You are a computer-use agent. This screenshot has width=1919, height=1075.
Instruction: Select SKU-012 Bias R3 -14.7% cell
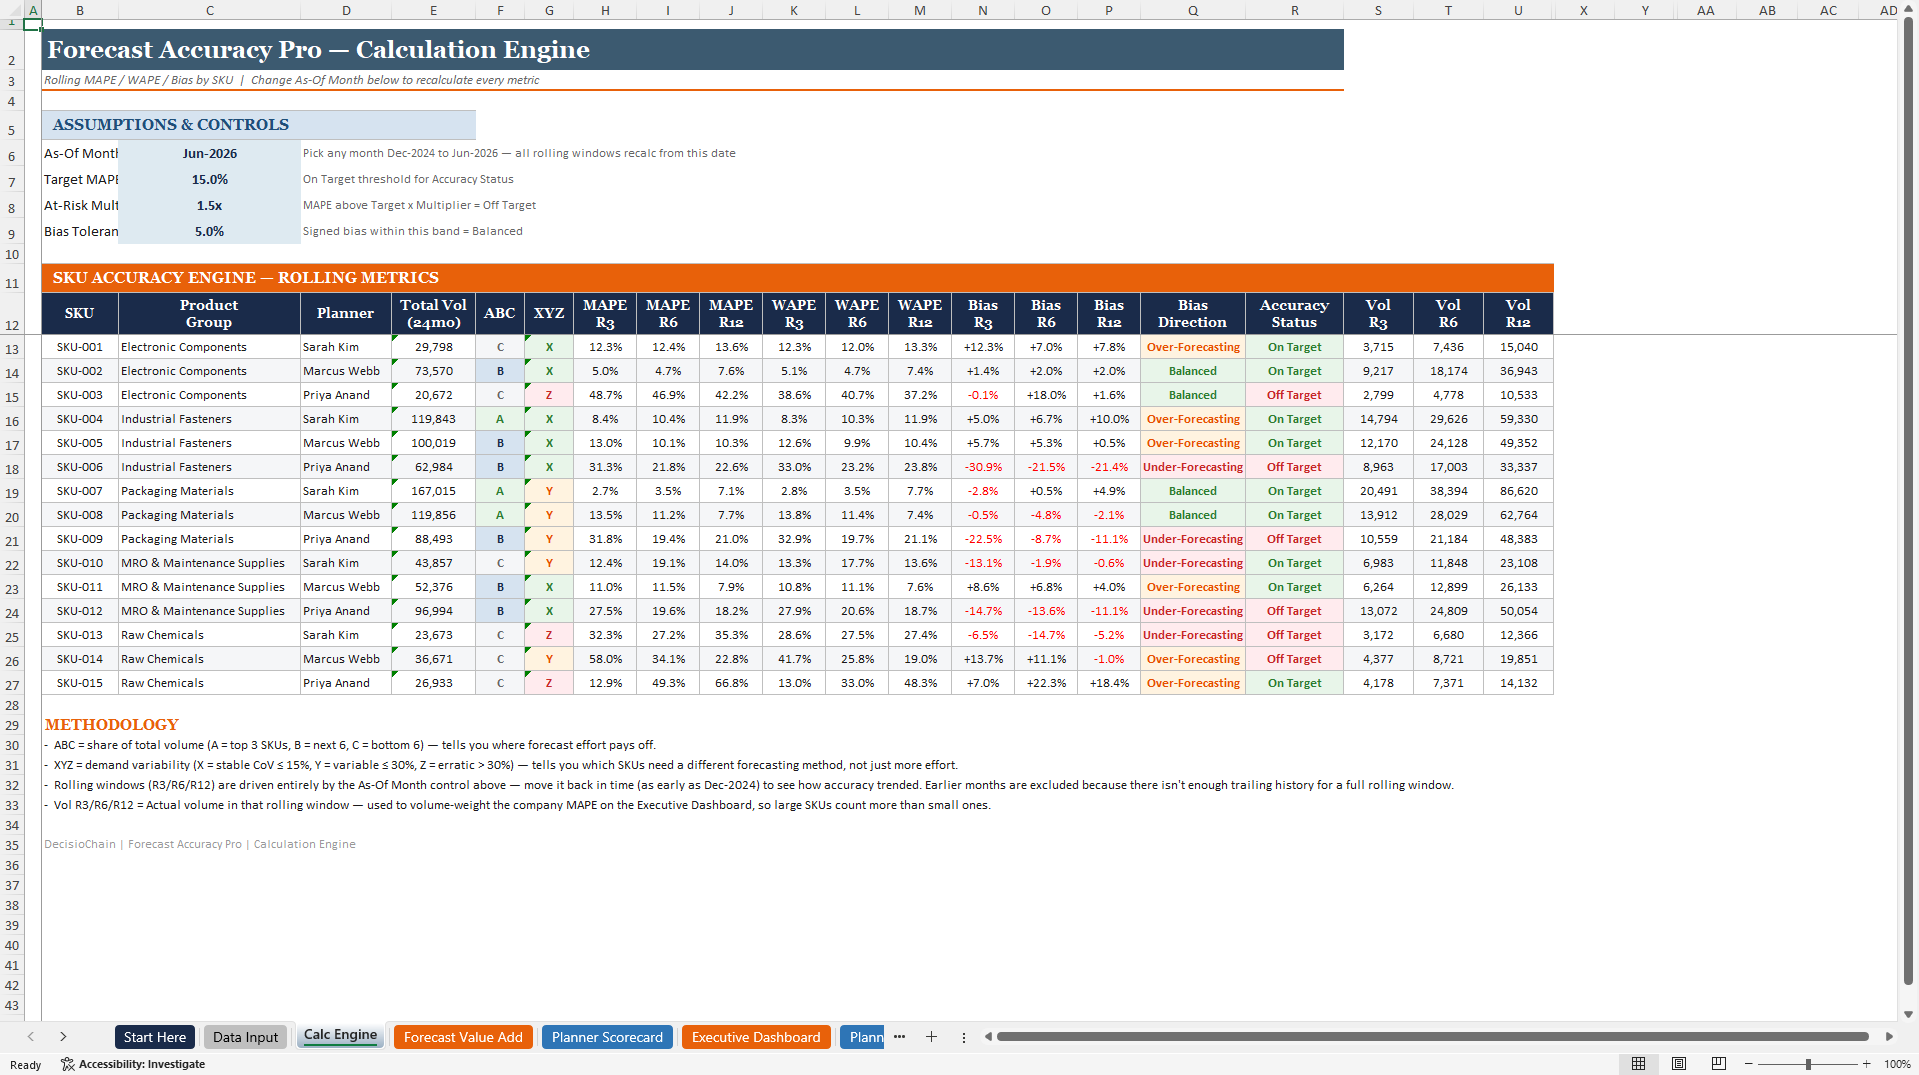[983, 611]
